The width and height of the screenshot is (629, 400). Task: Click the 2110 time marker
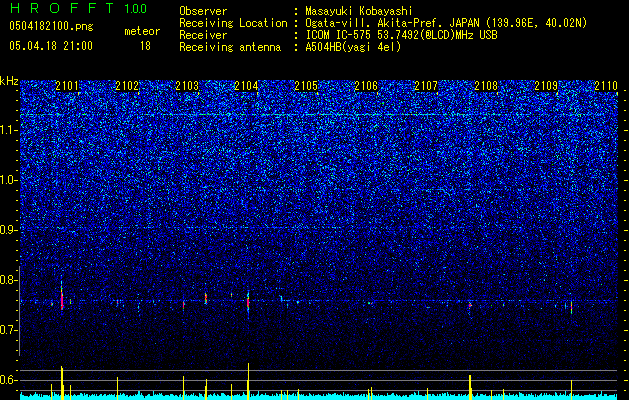click(606, 86)
